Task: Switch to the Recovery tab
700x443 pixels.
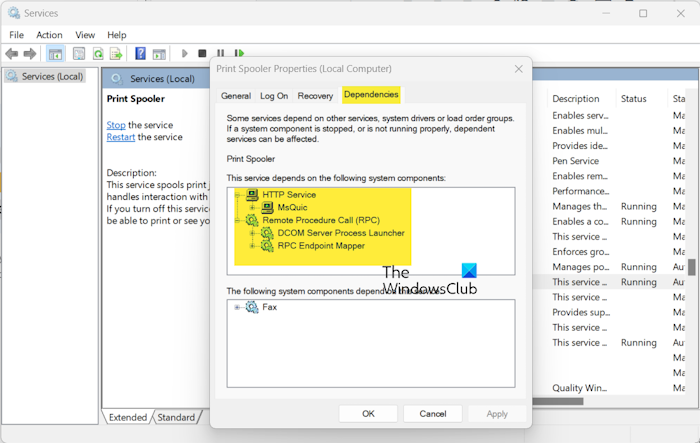Action: coord(315,96)
